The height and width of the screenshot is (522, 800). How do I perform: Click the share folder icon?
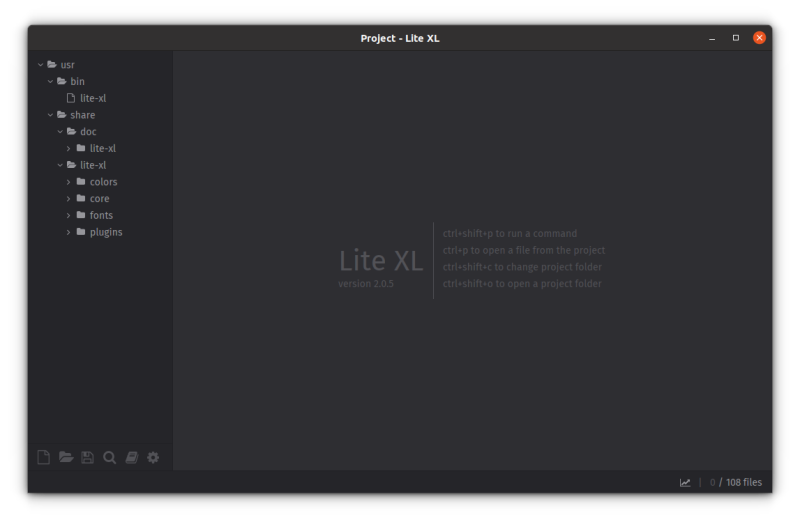[x=62, y=115]
